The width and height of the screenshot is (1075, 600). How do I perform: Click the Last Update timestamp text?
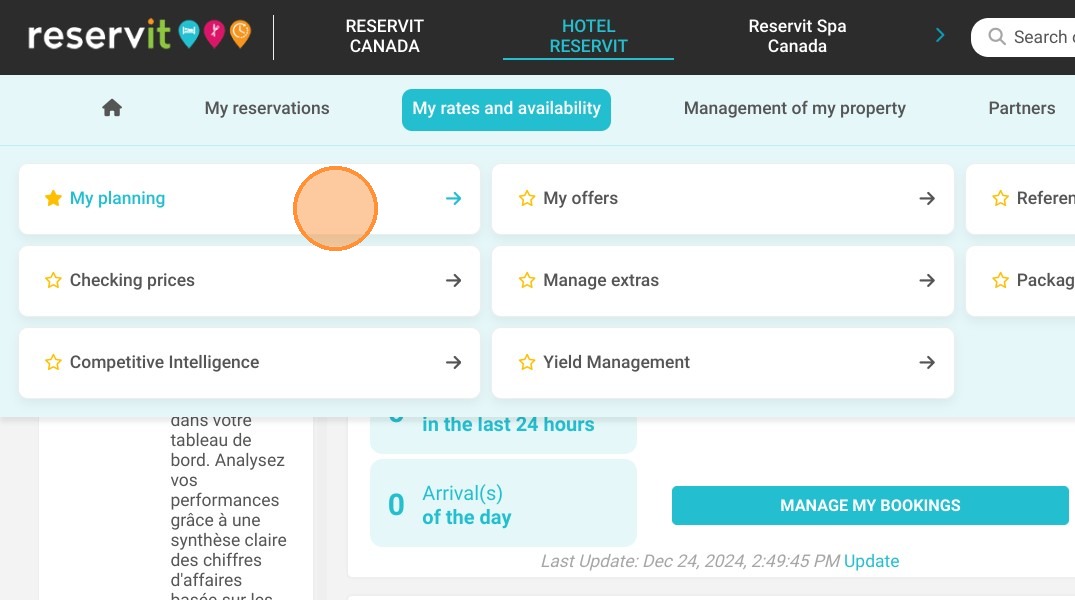[x=690, y=561]
